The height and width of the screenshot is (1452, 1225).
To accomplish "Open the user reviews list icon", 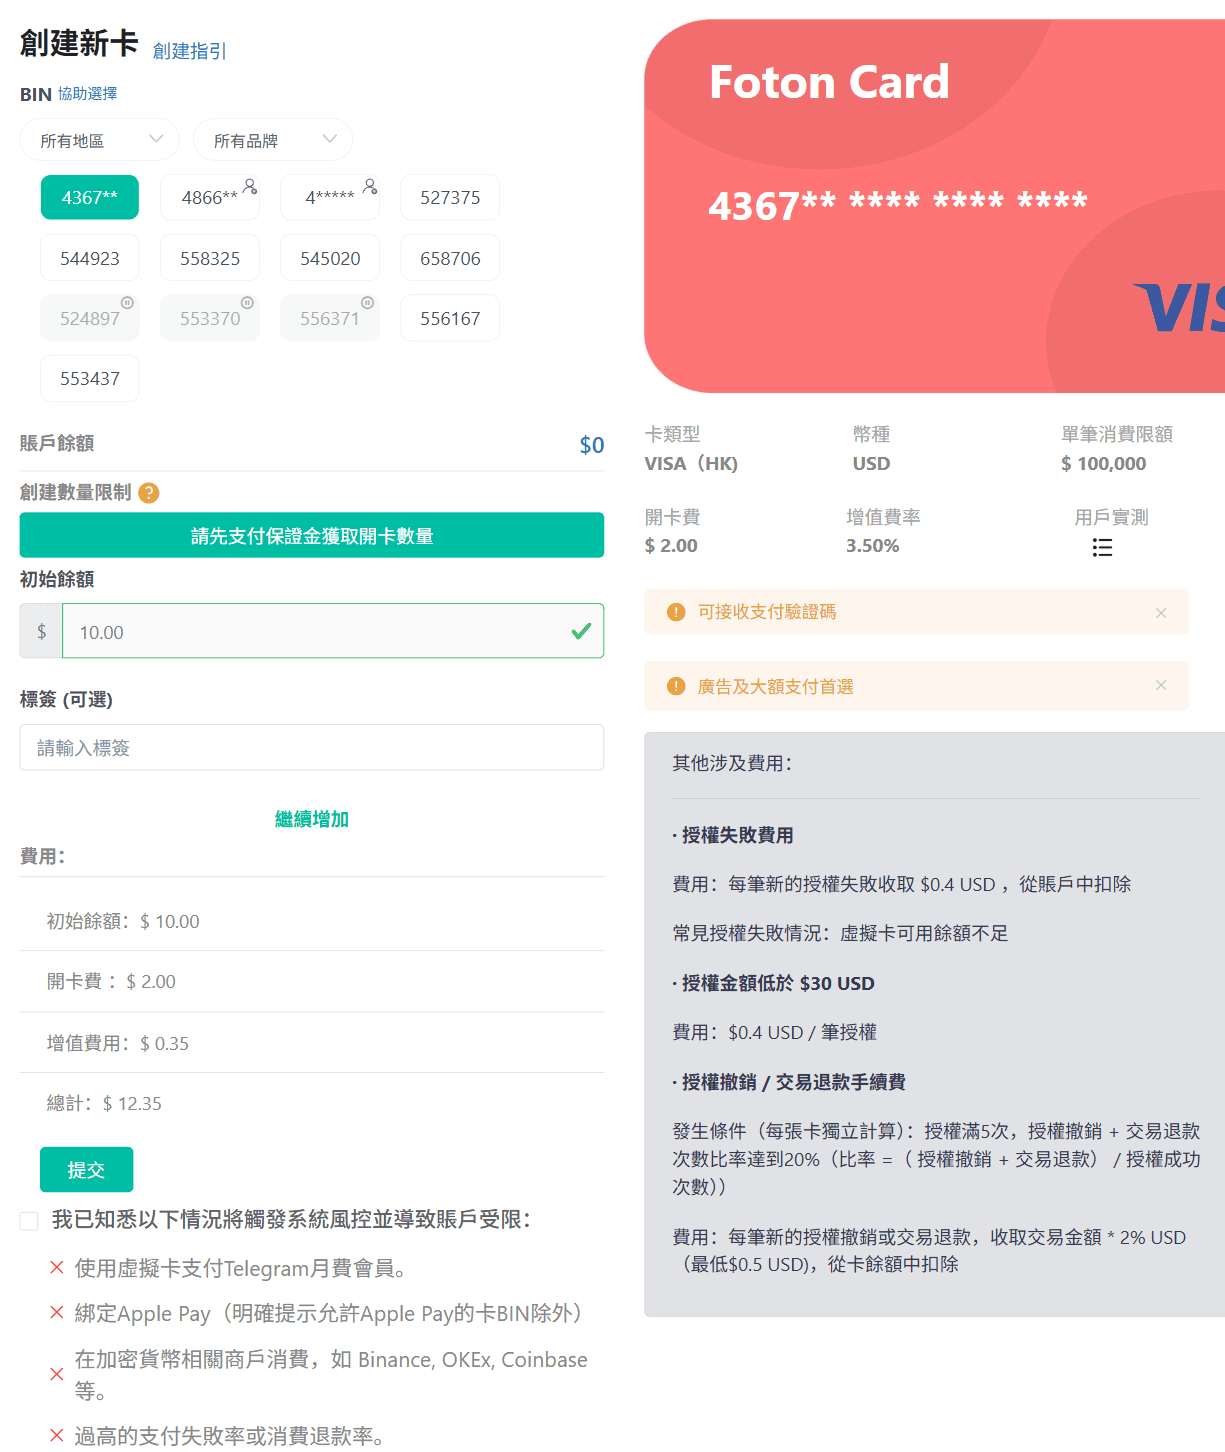I will click(x=1102, y=547).
